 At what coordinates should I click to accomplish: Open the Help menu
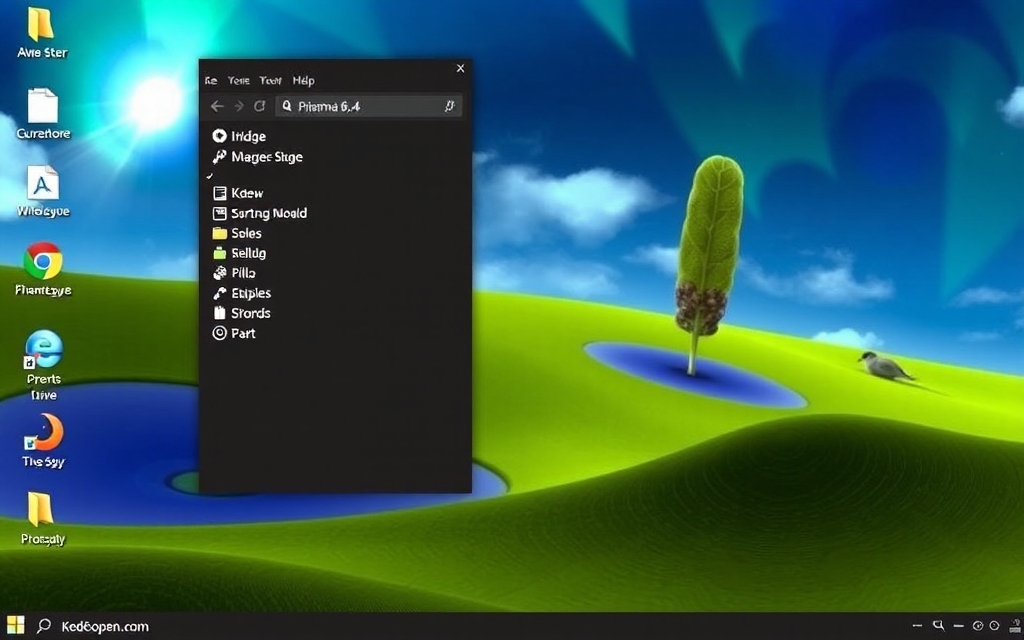(x=304, y=81)
